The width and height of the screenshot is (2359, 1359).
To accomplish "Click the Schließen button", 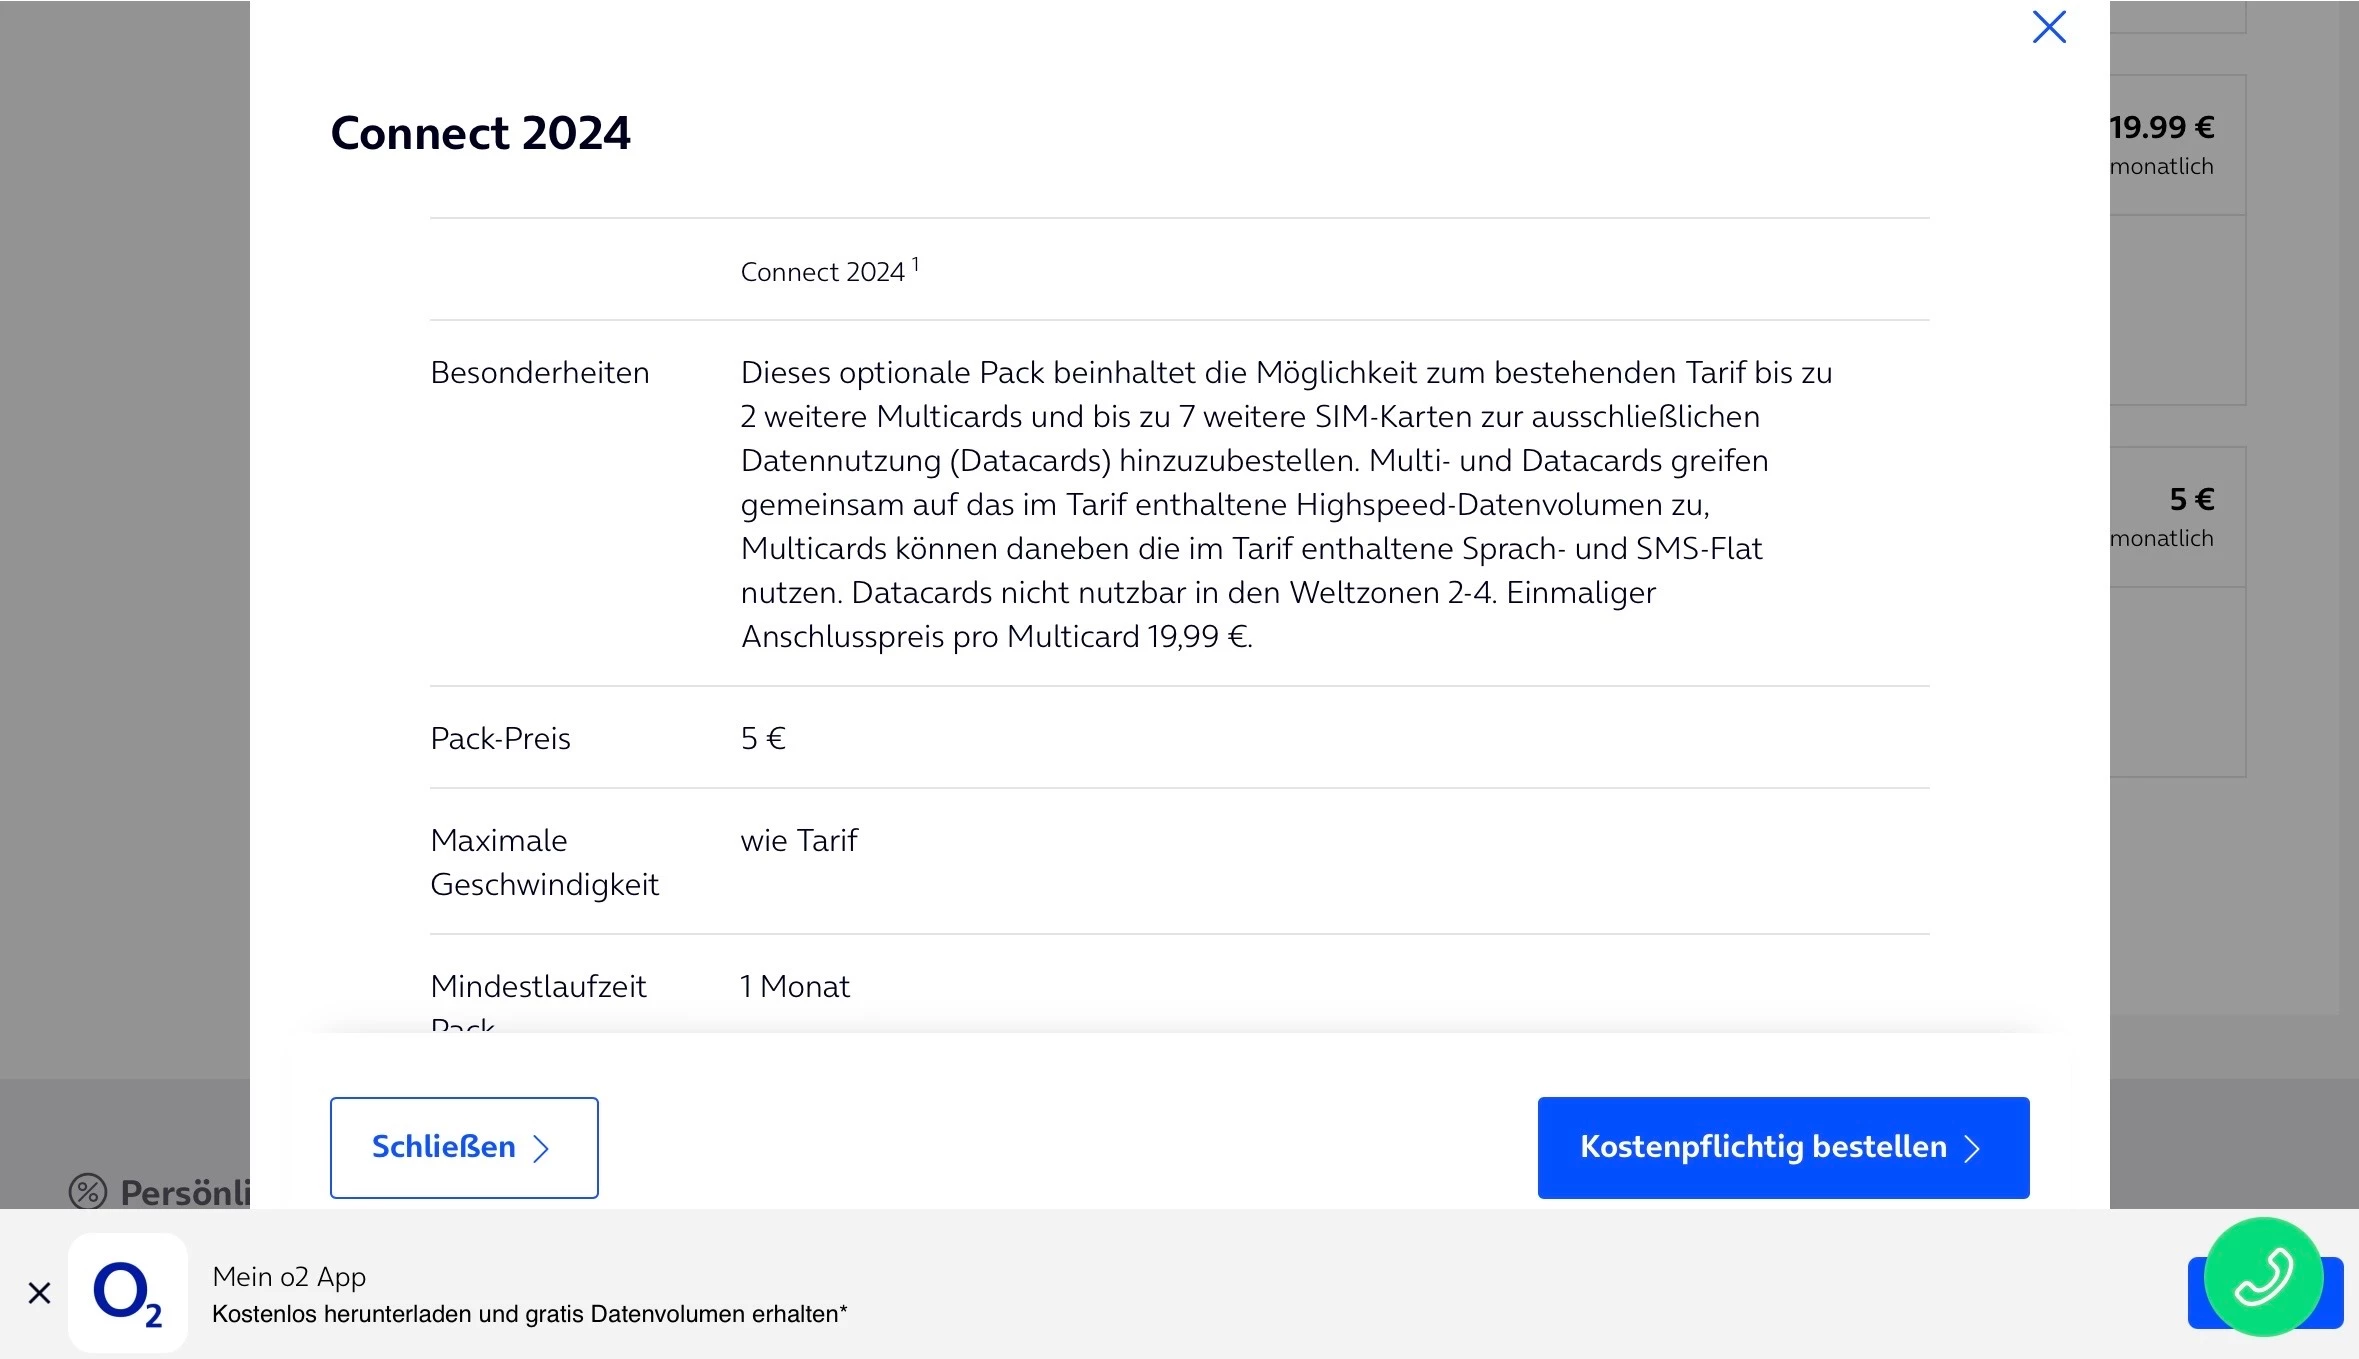I will (463, 1147).
